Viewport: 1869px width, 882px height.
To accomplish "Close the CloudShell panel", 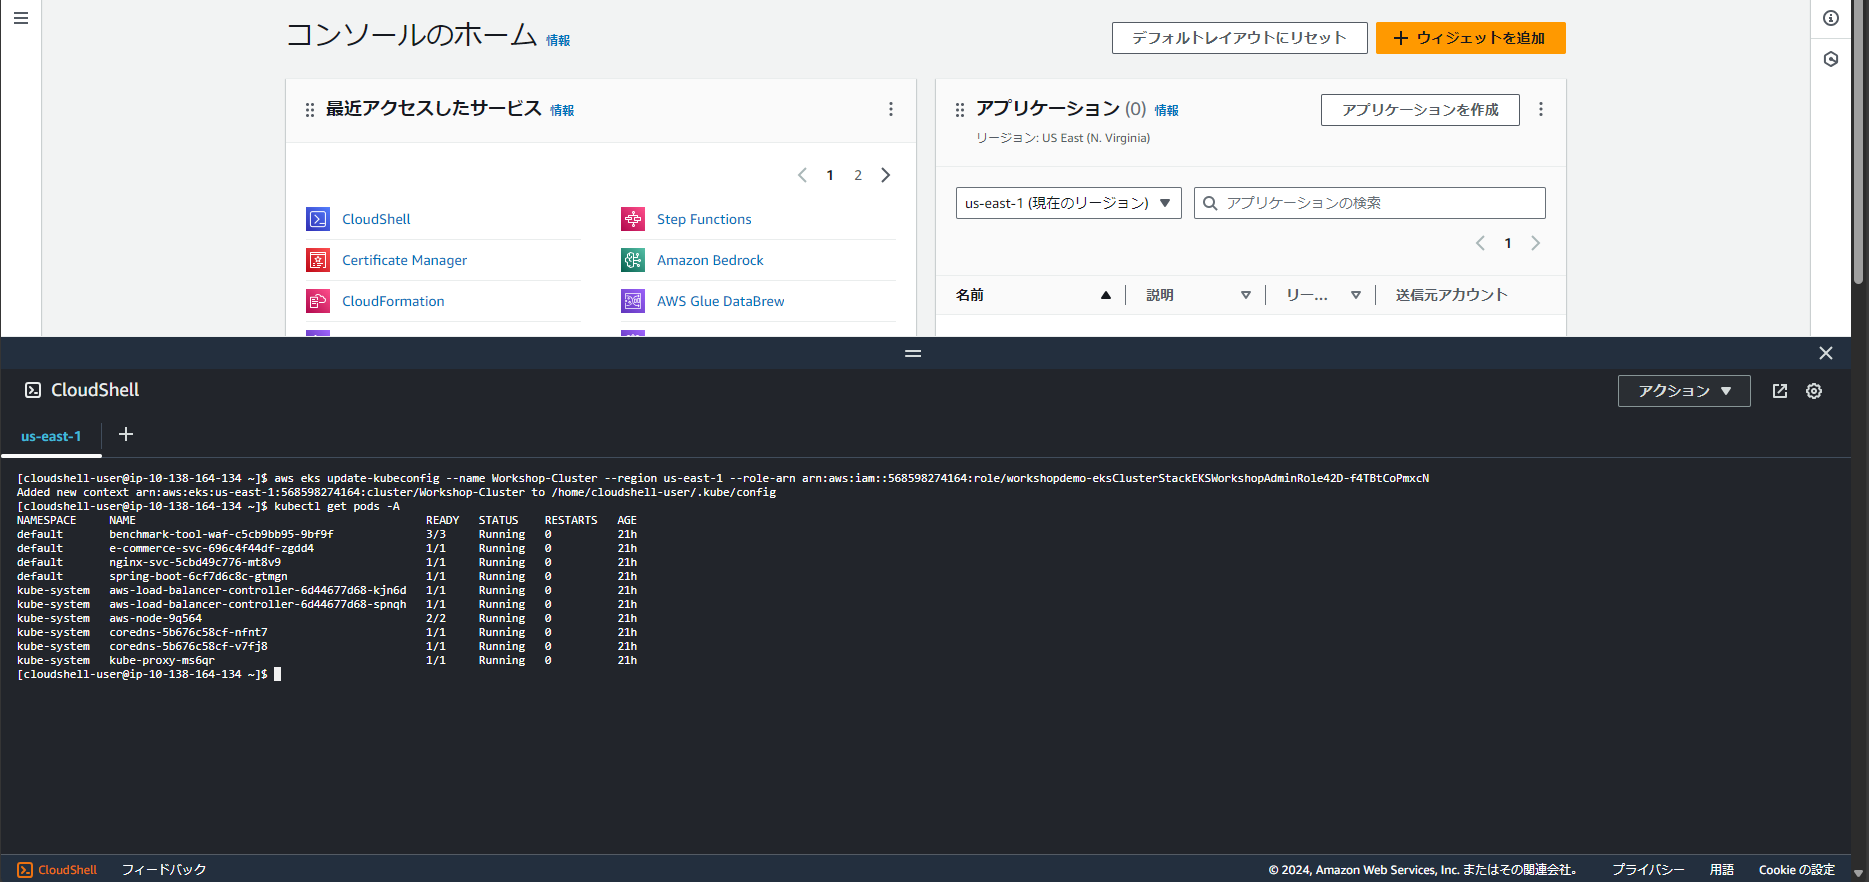I will pyautogui.click(x=1826, y=353).
